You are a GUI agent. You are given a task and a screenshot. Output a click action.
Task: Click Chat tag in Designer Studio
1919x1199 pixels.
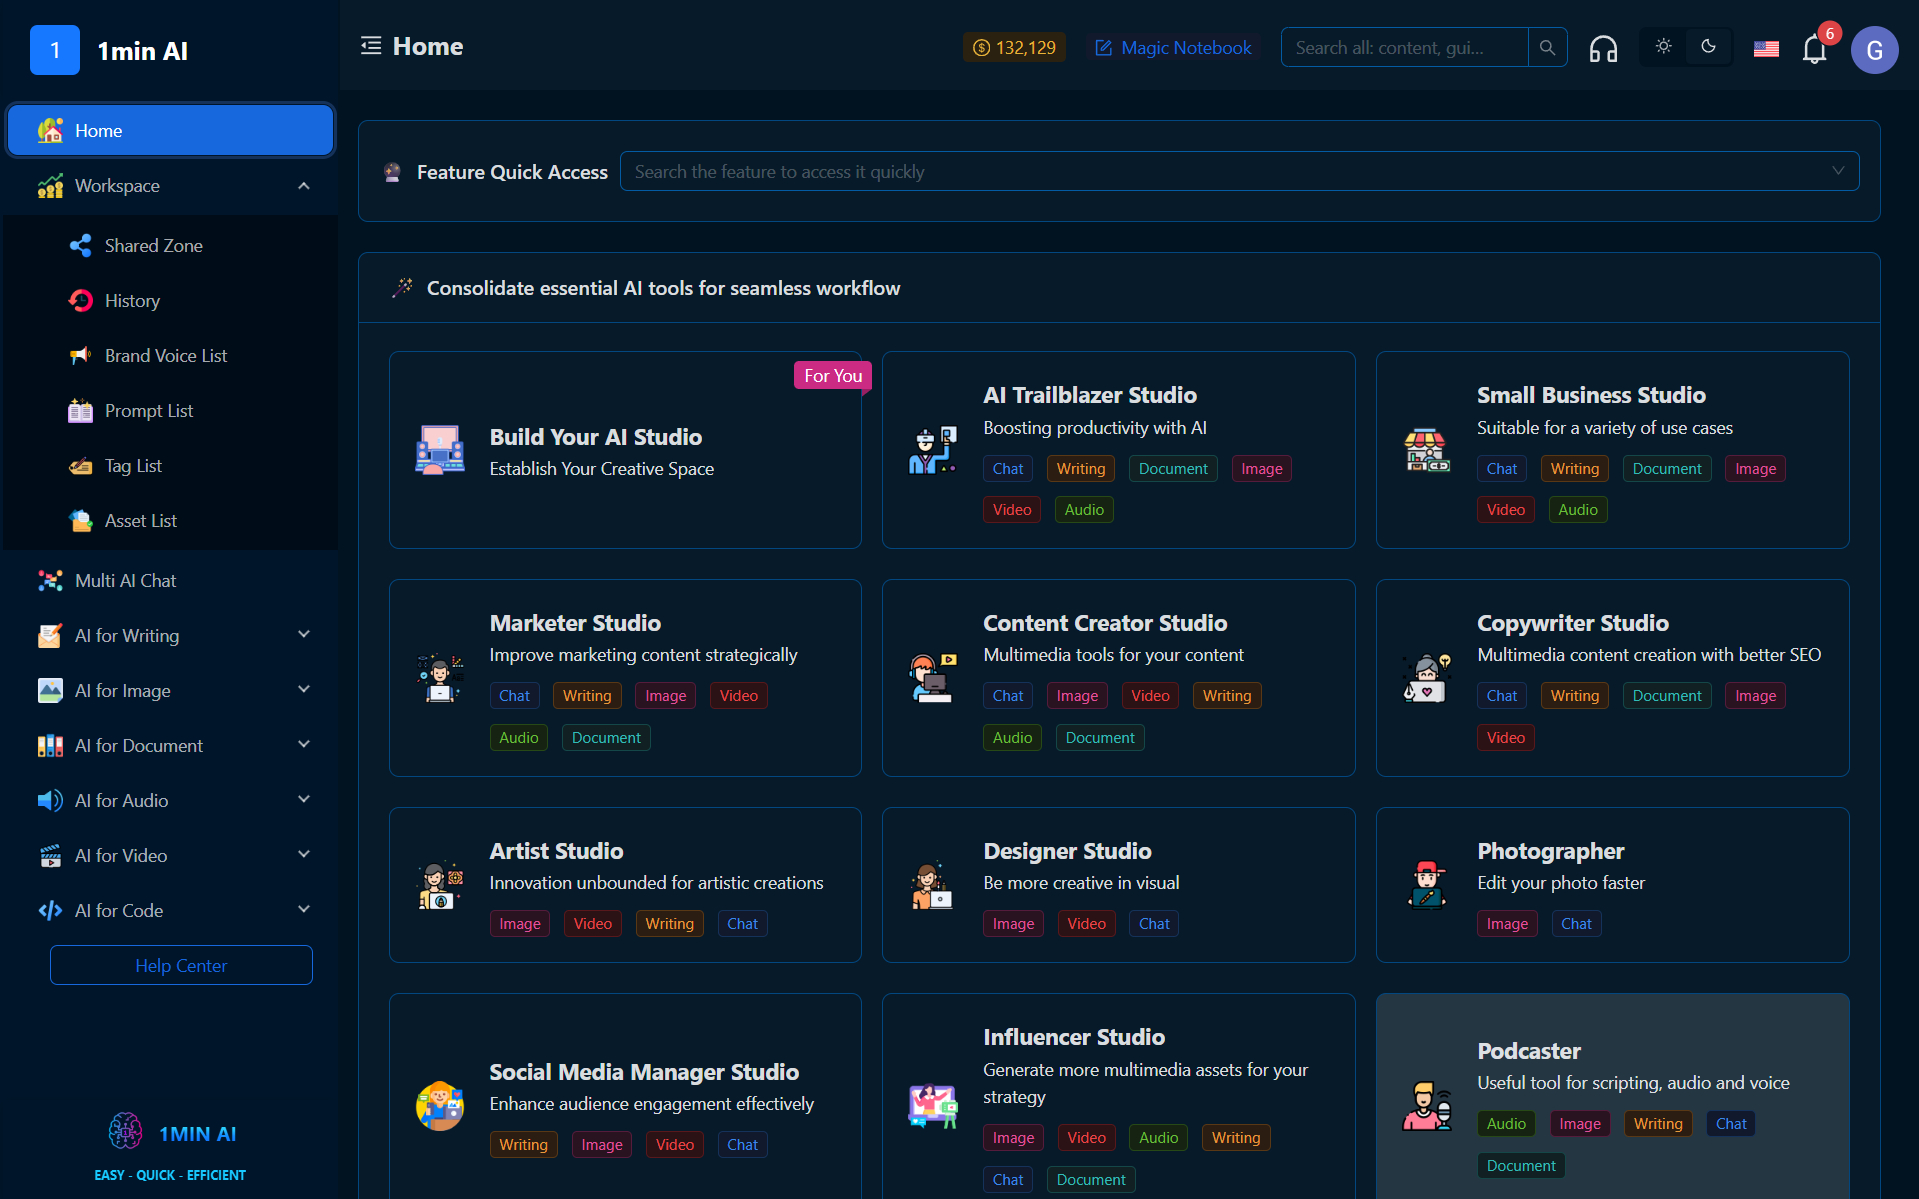coord(1154,923)
